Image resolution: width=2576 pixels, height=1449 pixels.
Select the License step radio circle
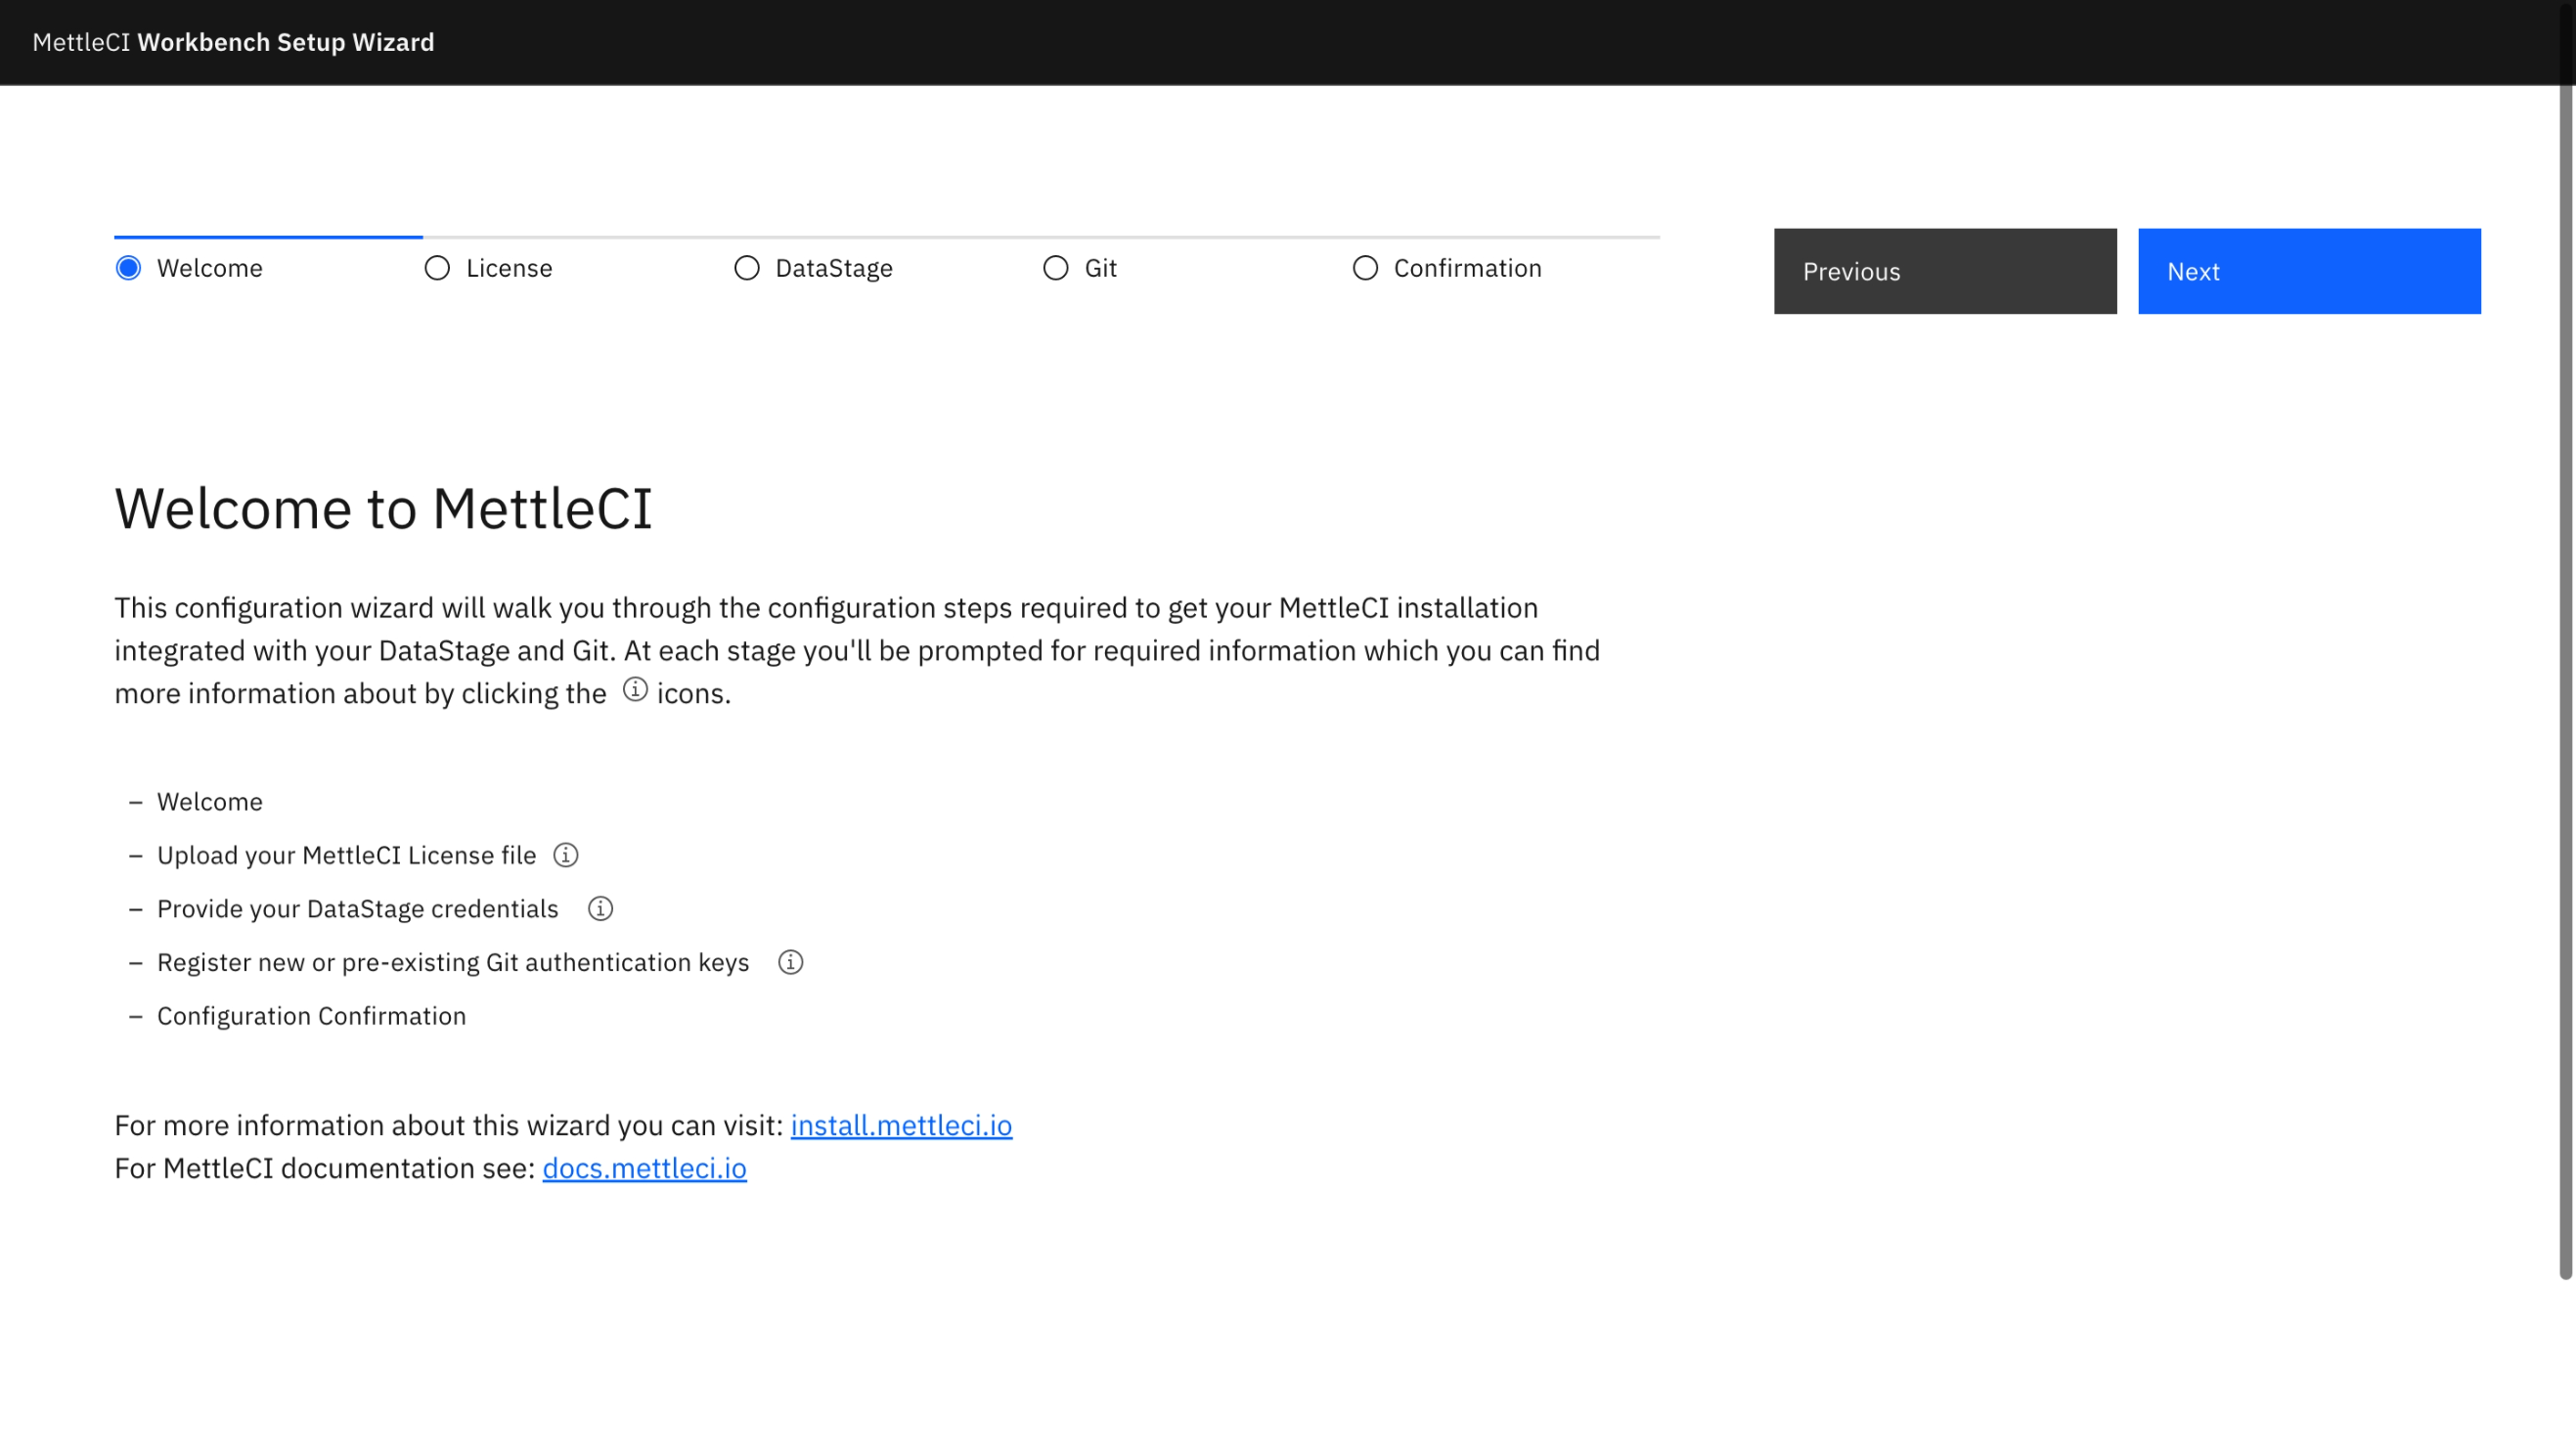click(437, 268)
